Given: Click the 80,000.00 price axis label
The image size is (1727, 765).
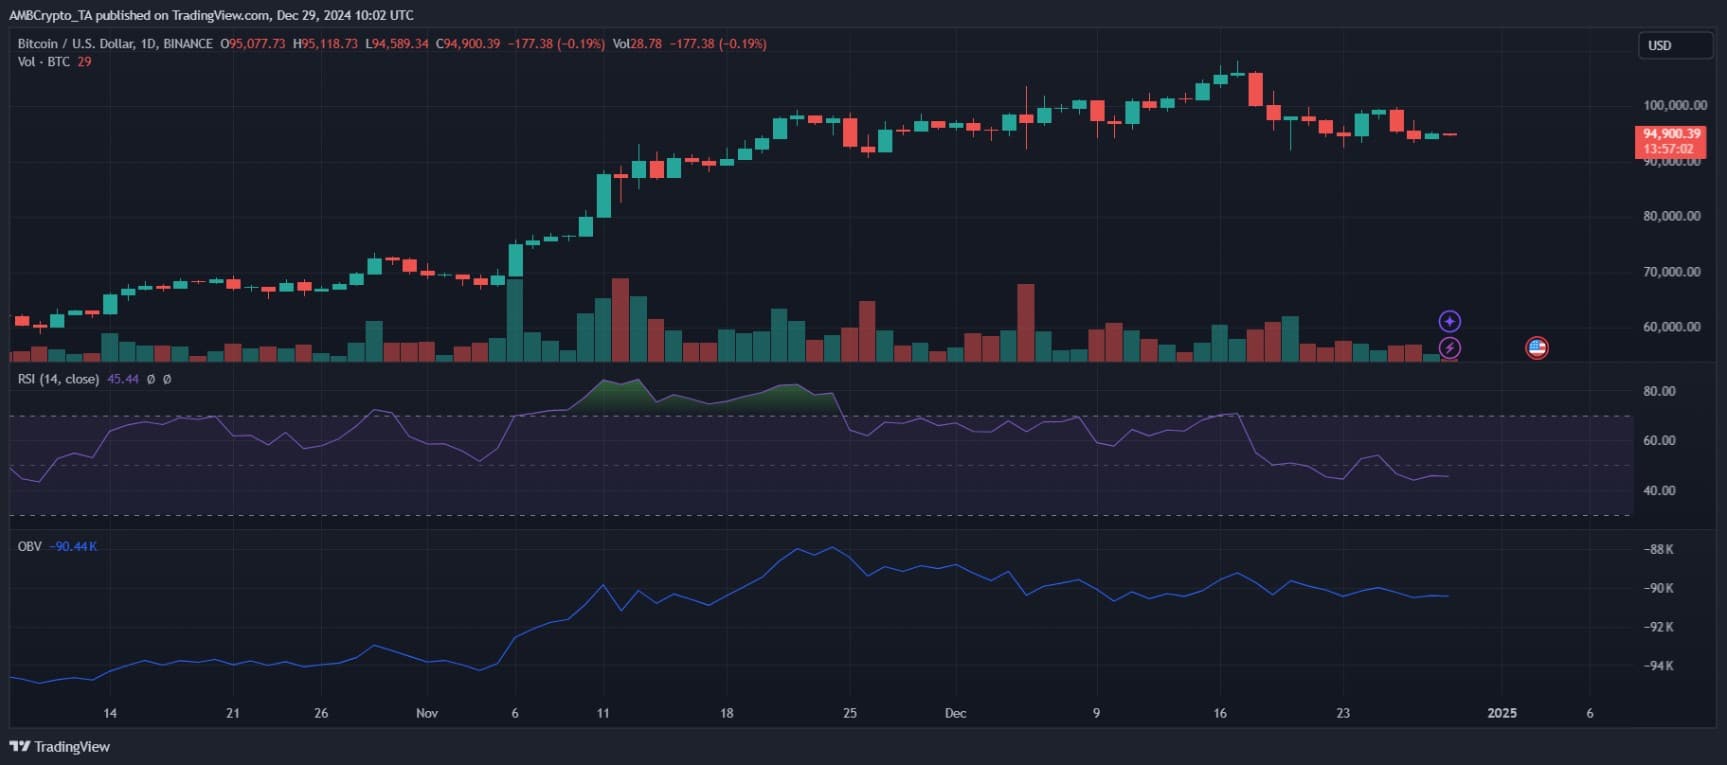Looking at the screenshot, I should pyautogui.click(x=1671, y=216).
